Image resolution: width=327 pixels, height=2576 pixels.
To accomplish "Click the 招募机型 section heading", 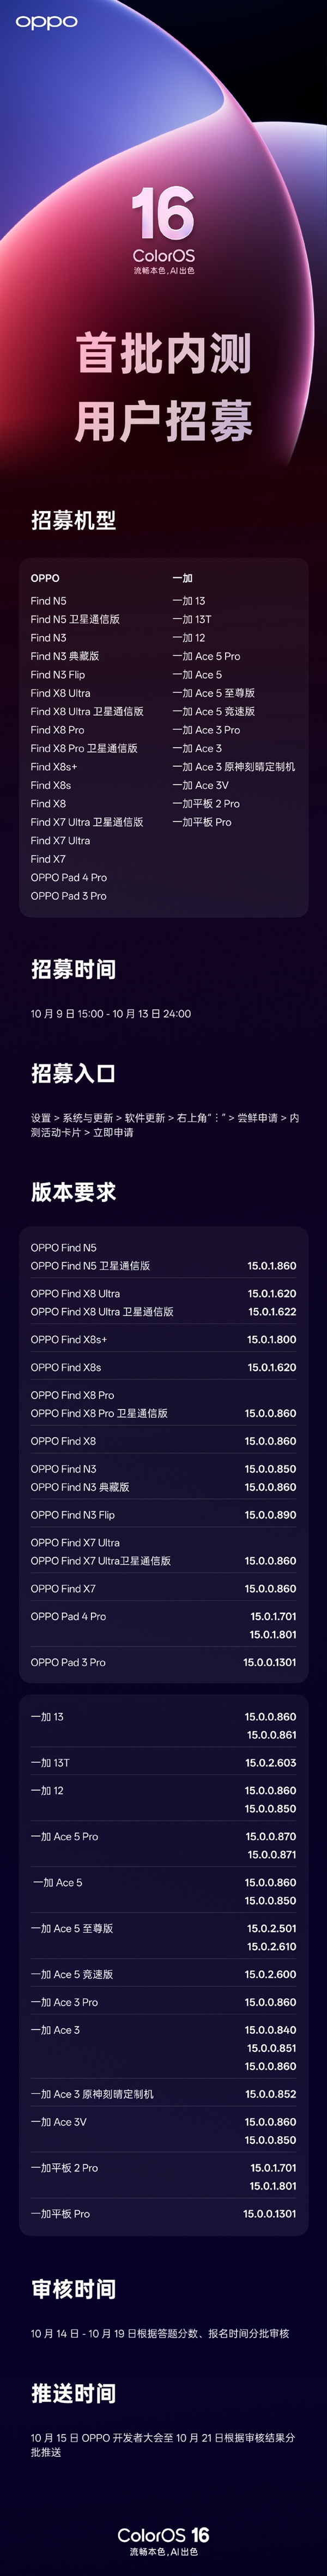I will pyautogui.click(x=73, y=520).
